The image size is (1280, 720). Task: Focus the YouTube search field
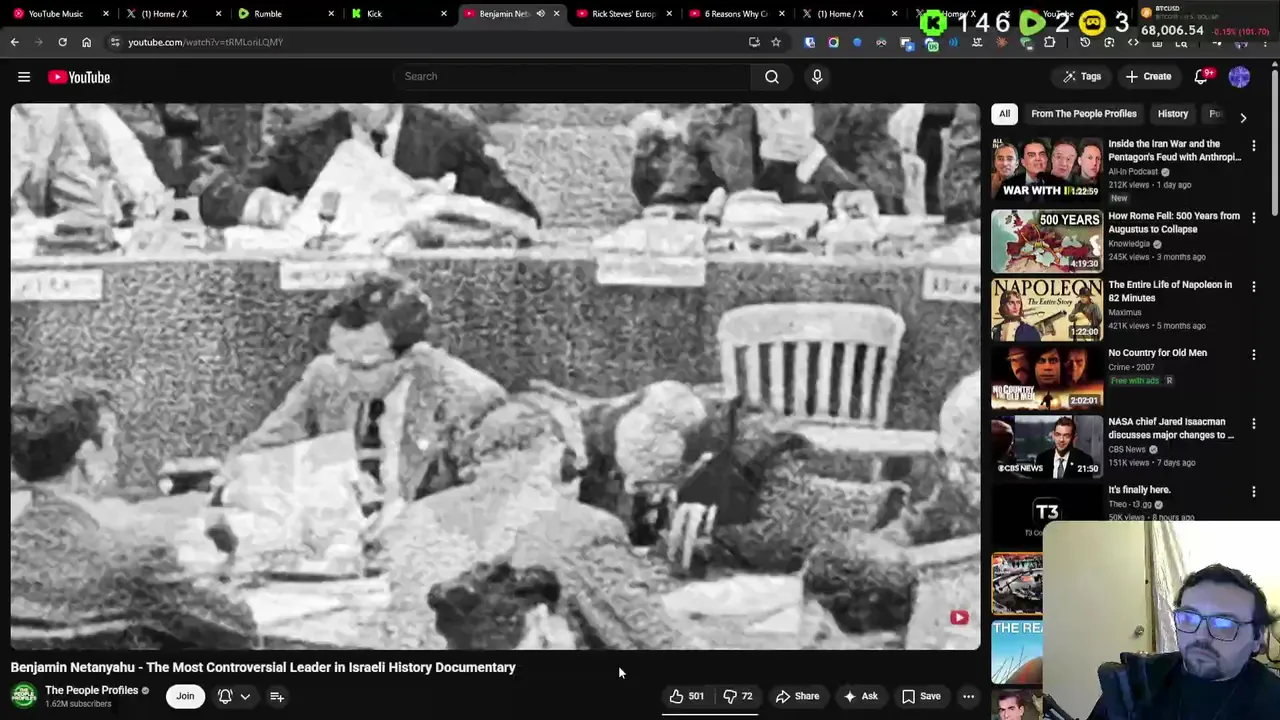pyautogui.click(x=572, y=76)
